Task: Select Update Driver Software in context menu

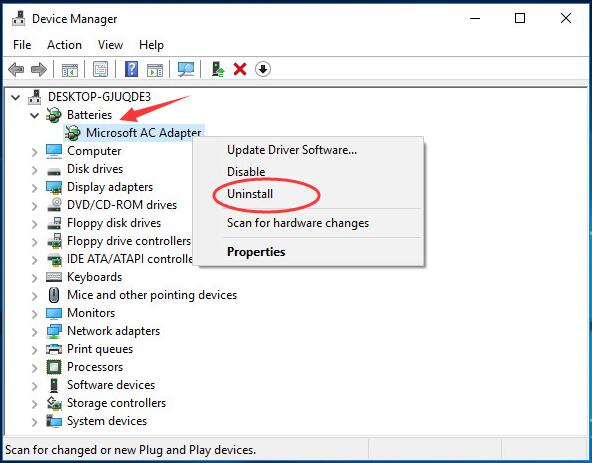Action: (292, 150)
